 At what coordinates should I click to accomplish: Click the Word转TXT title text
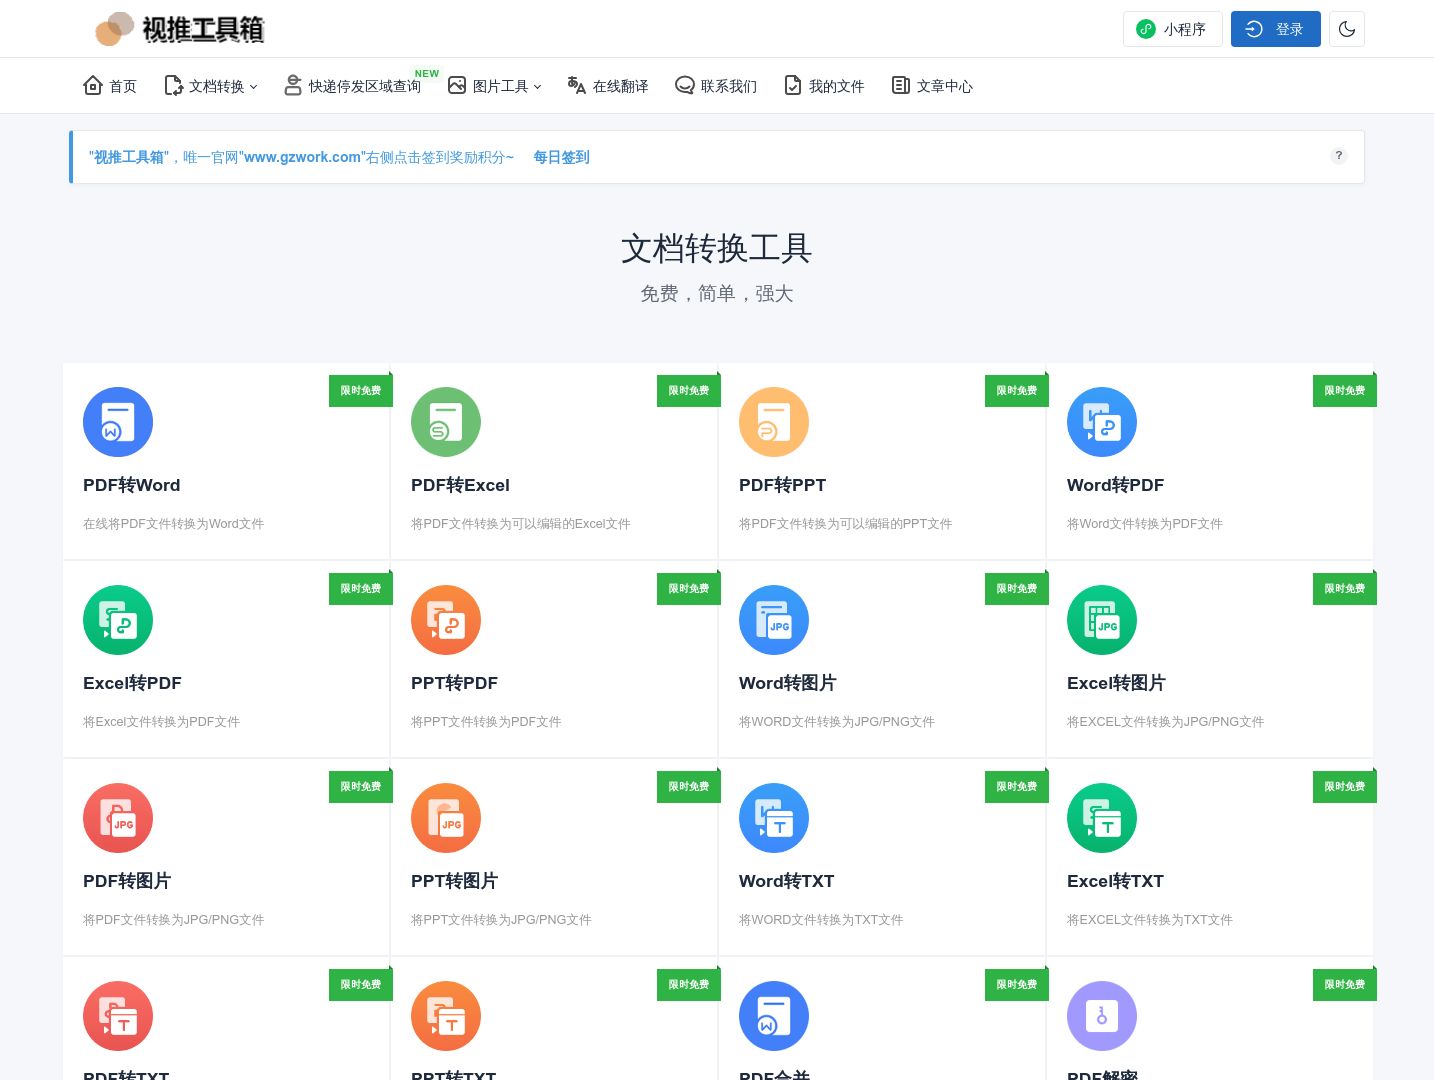click(x=786, y=881)
